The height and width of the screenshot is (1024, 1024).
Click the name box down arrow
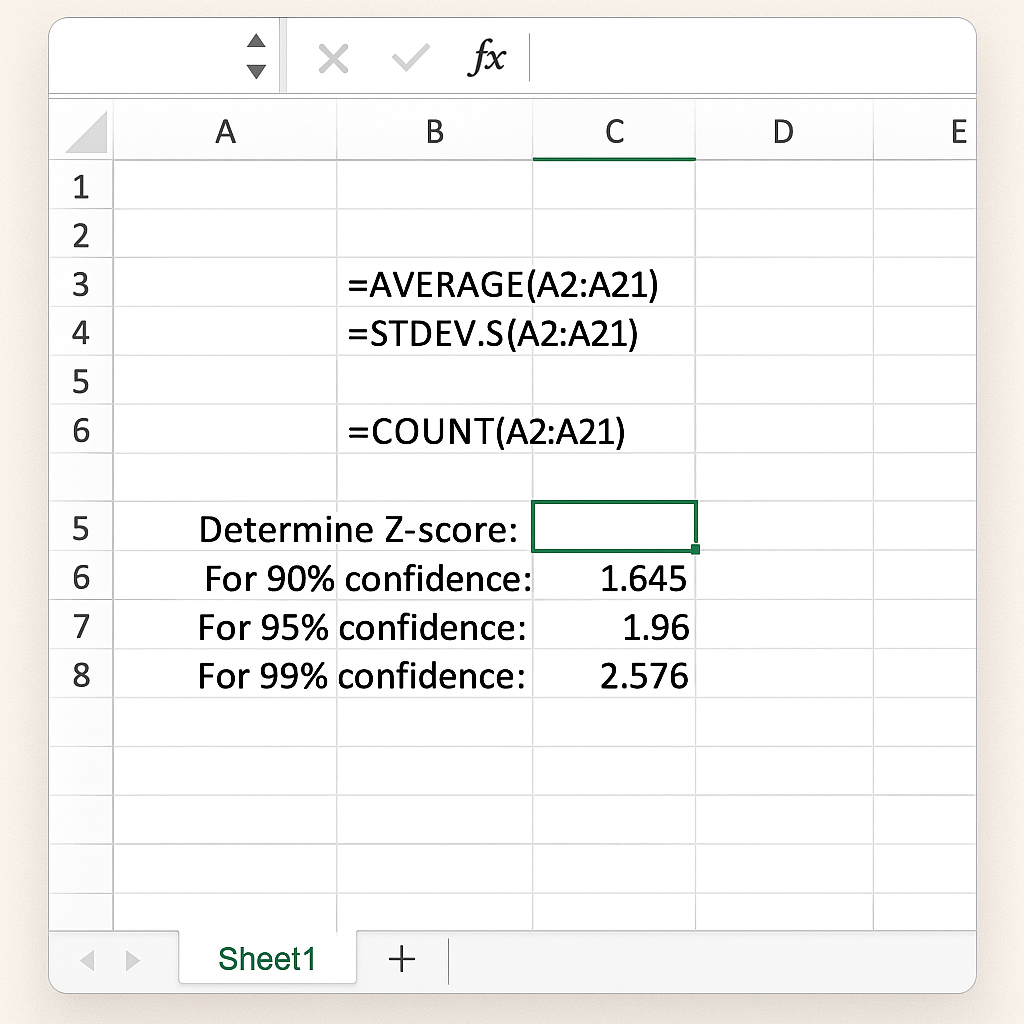257,71
